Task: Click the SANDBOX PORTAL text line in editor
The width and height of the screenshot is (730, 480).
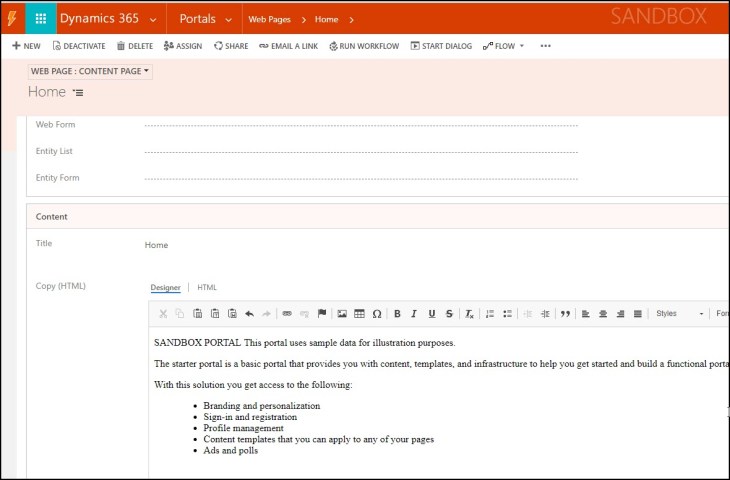Action: [x=304, y=343]
